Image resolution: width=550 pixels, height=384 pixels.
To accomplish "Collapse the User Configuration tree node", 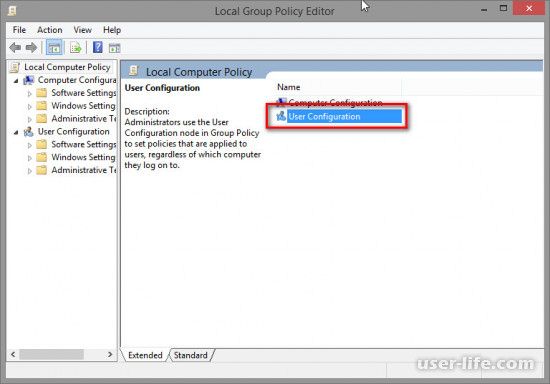I will 16,132.
